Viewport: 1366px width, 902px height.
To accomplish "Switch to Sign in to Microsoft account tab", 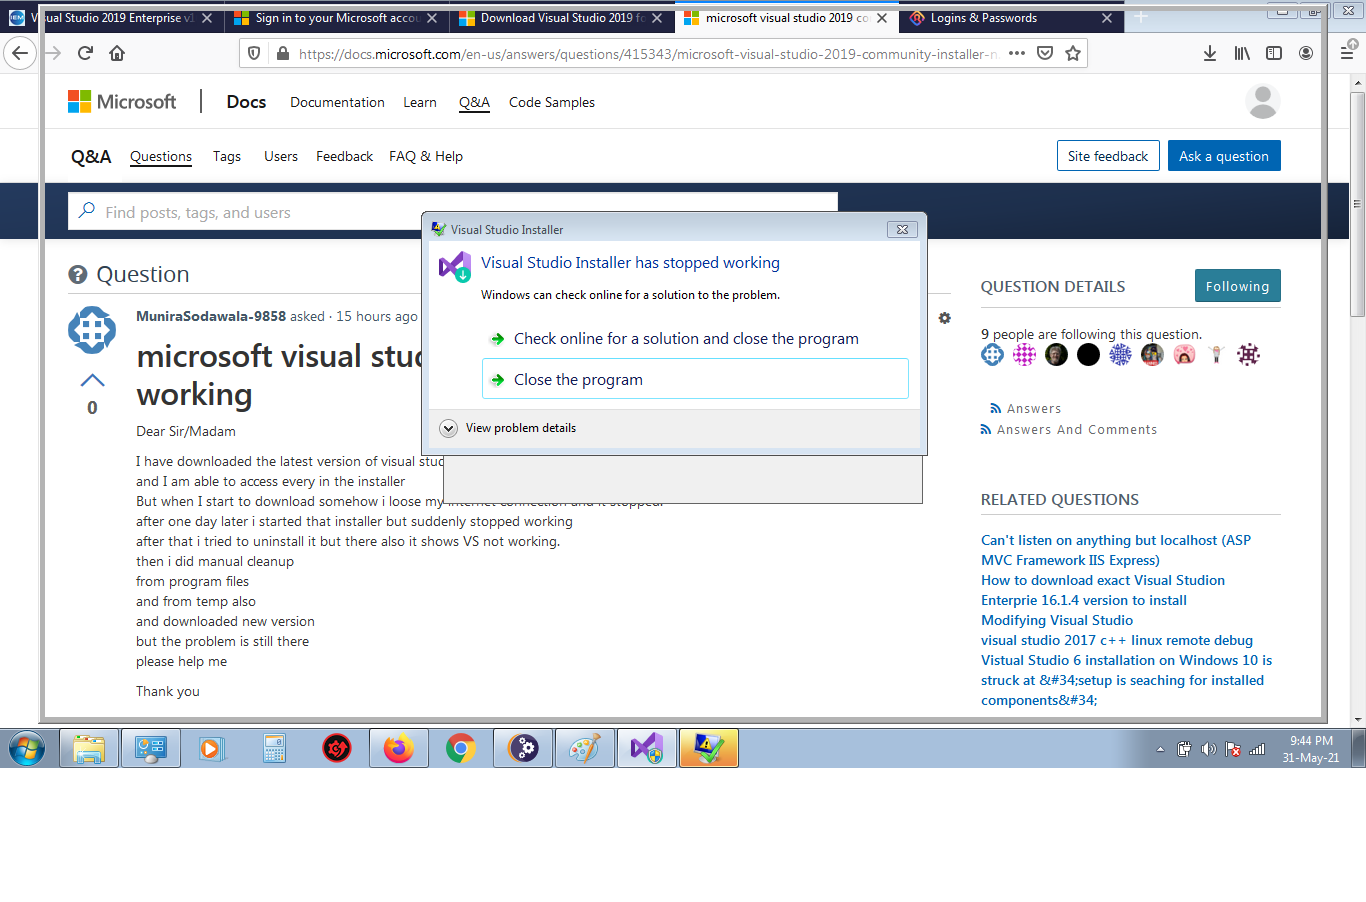I will (x=337, y=18).
